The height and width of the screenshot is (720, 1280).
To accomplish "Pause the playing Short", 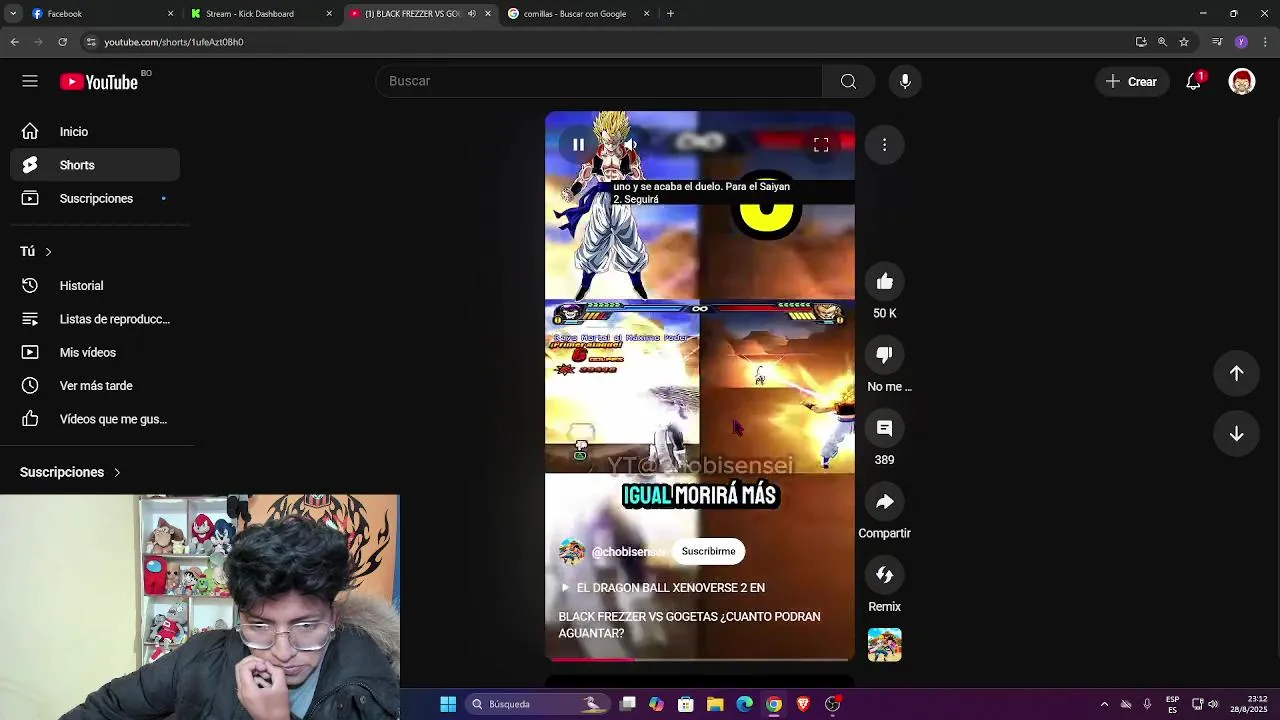I will (578, 145).
